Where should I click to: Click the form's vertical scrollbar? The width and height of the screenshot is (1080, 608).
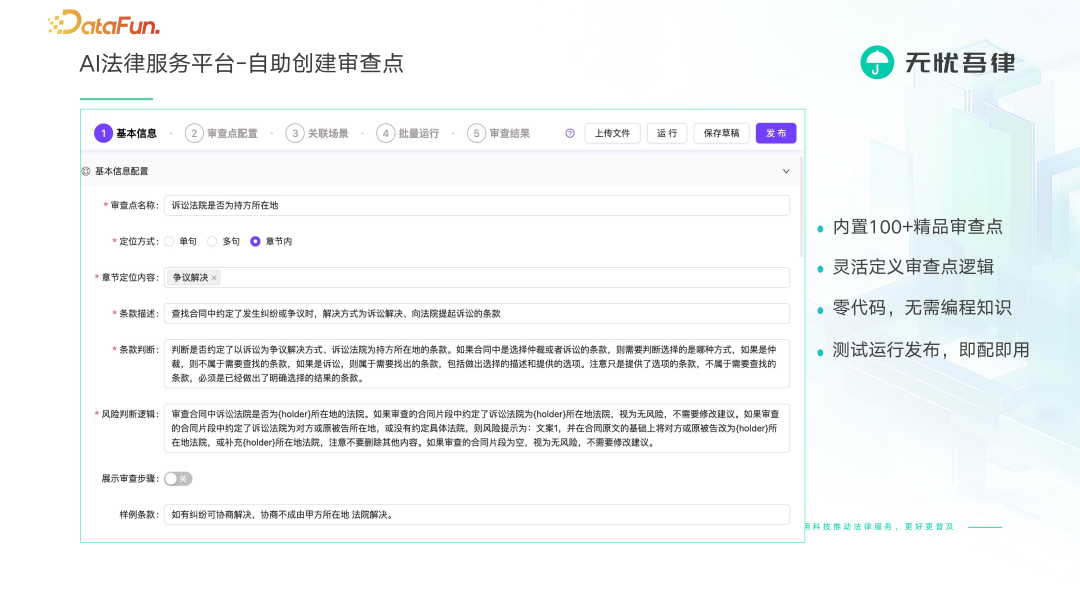(802, 207)
